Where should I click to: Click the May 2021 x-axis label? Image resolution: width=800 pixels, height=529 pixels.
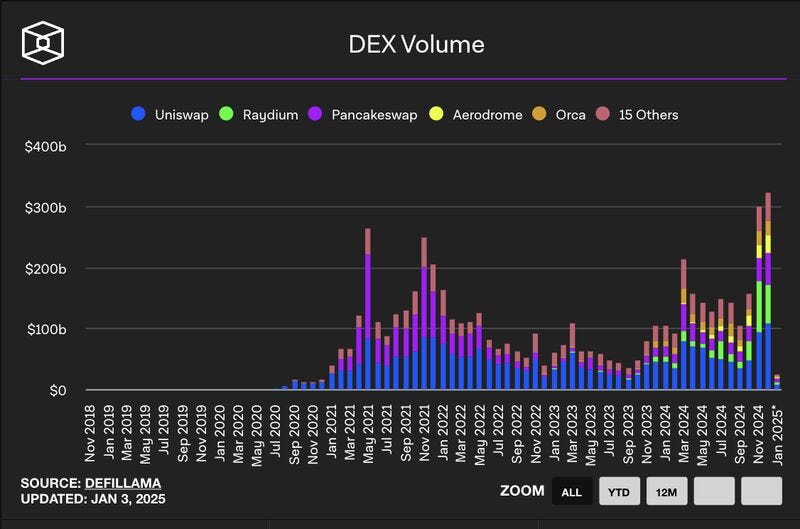point(368,434)
